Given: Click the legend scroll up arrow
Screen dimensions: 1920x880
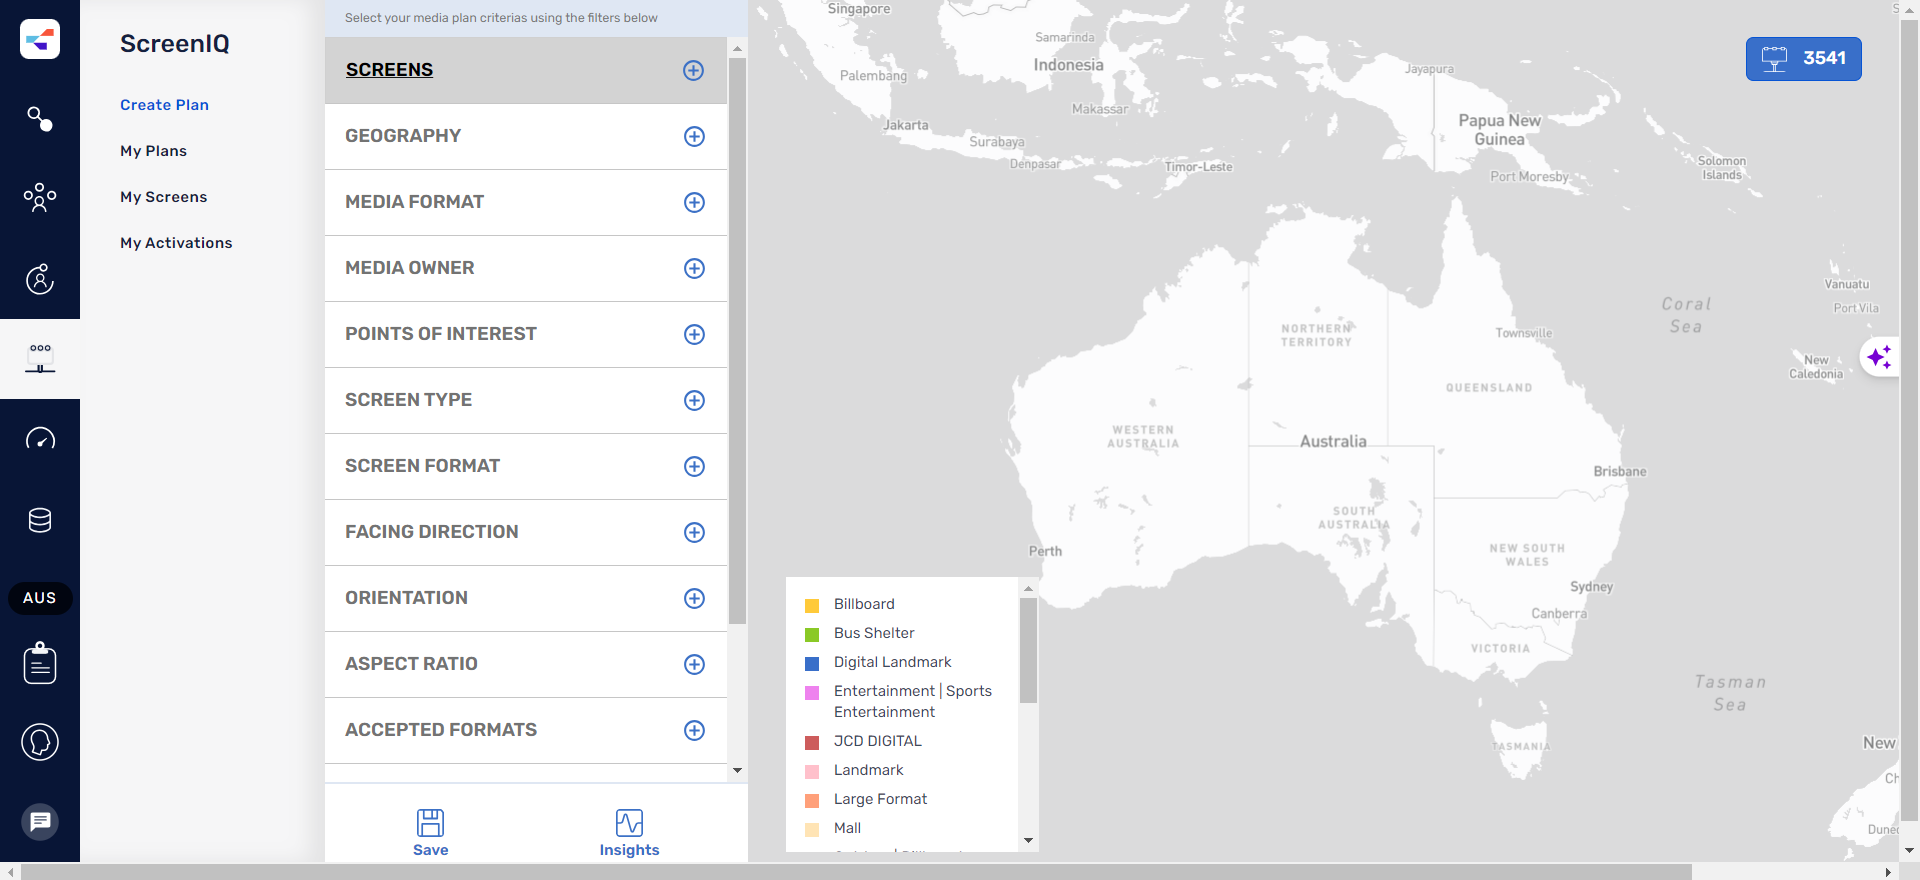Looking at the screenshot, I should point(1028,588).
